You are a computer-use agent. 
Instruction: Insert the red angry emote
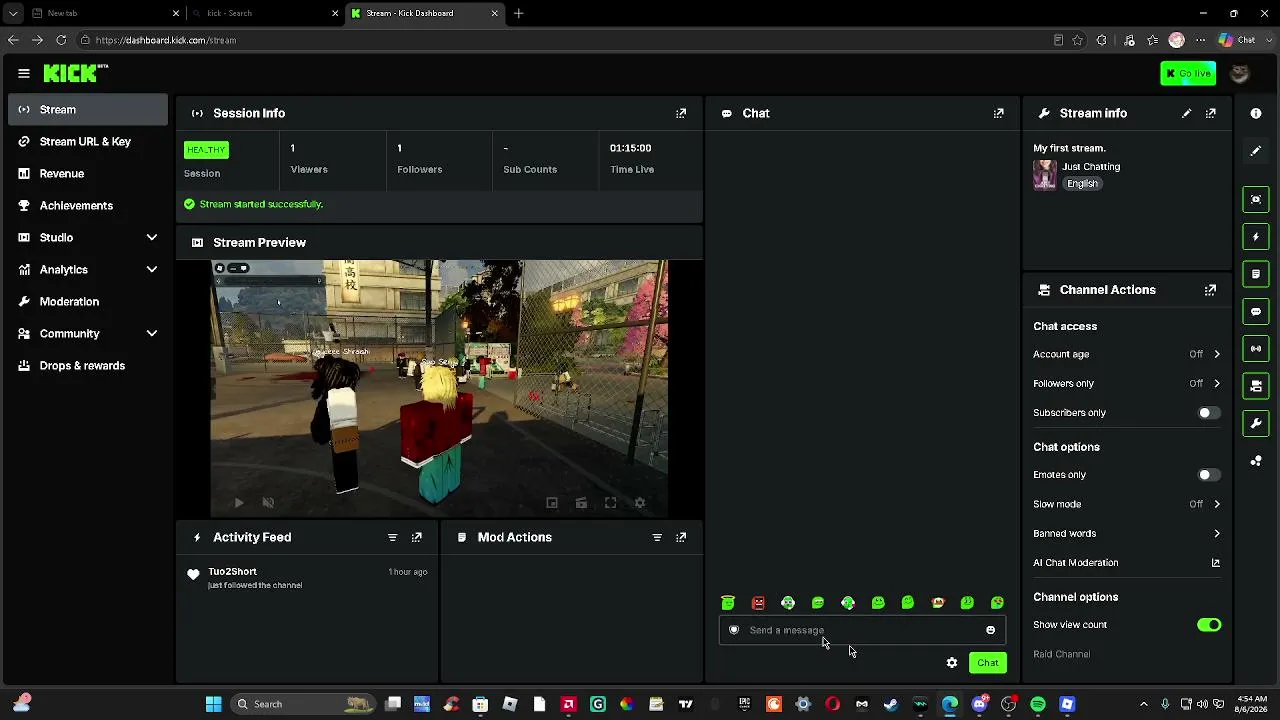click(x=758, y=602)
